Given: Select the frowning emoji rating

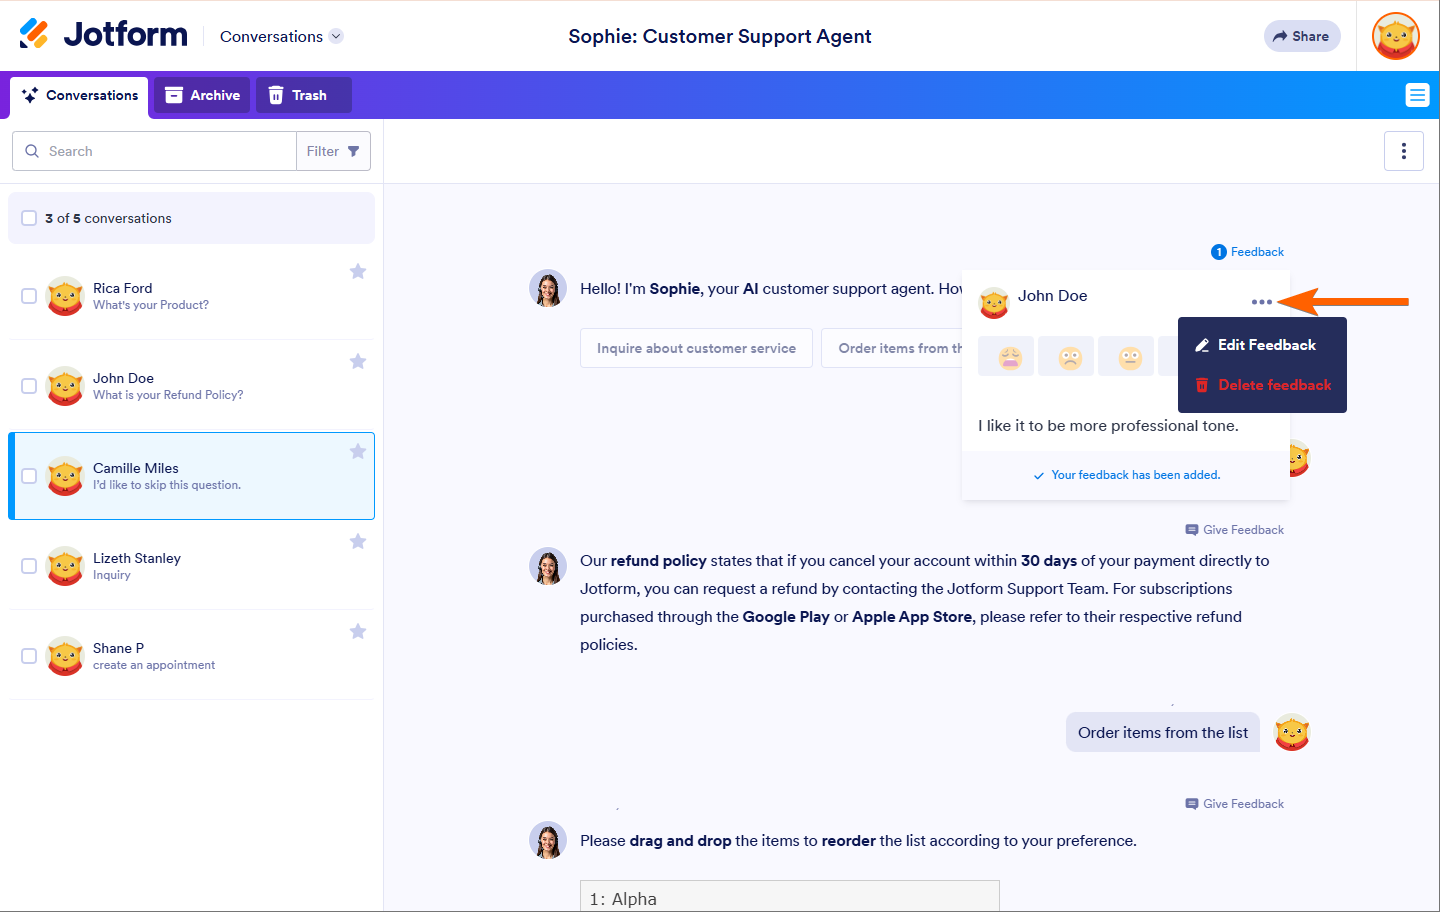Looking at the screenshot, I should tap(1069, 357).
